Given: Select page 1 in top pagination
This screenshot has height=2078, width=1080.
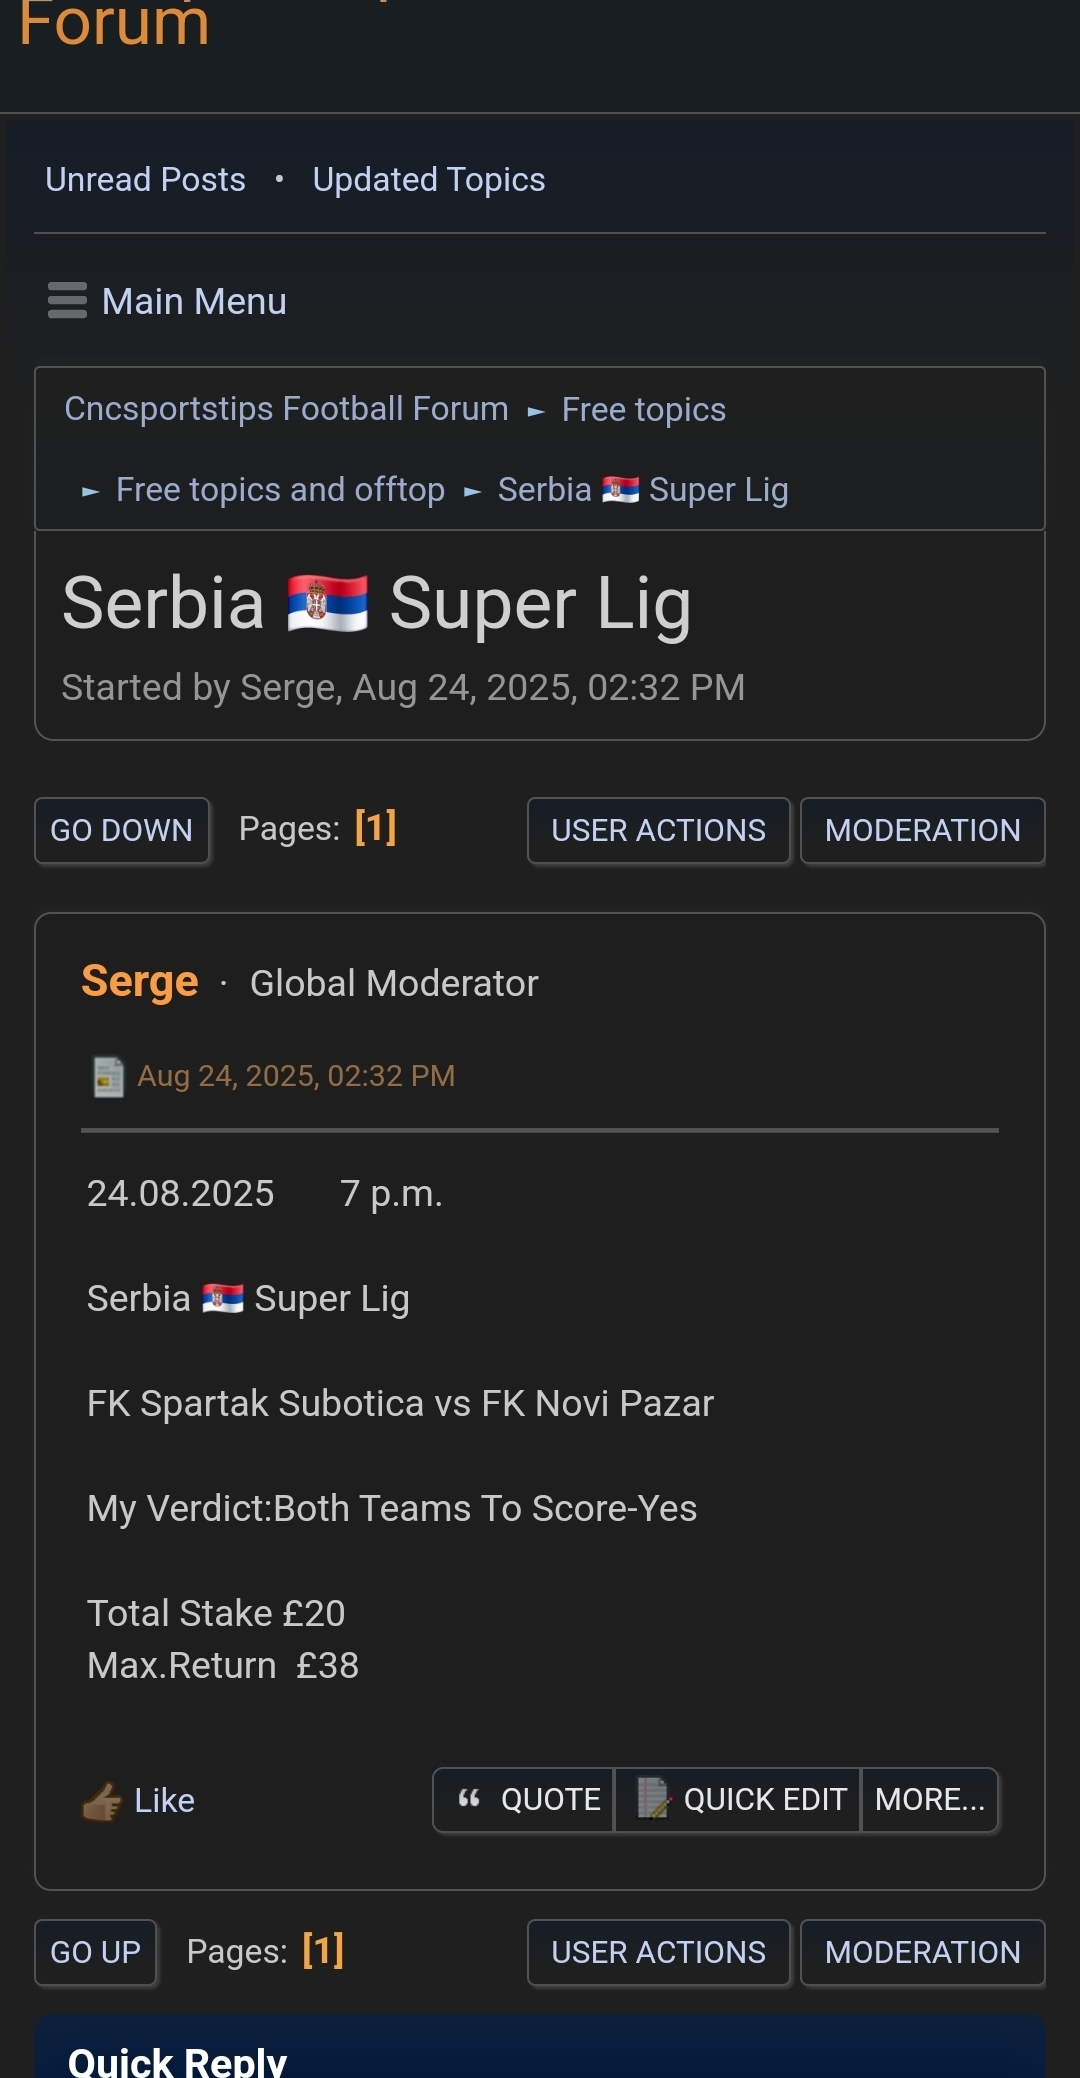Looking at the screenshot, I should click(x=375, y=828).
